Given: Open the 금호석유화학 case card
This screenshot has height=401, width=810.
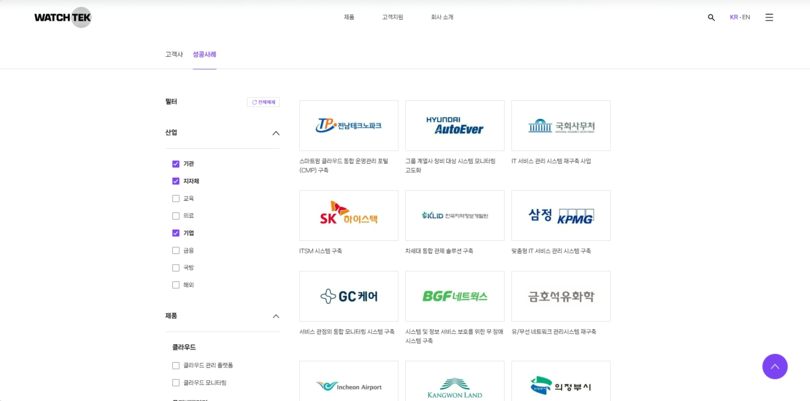Looking at the screenshot, I should coord(561,297).
